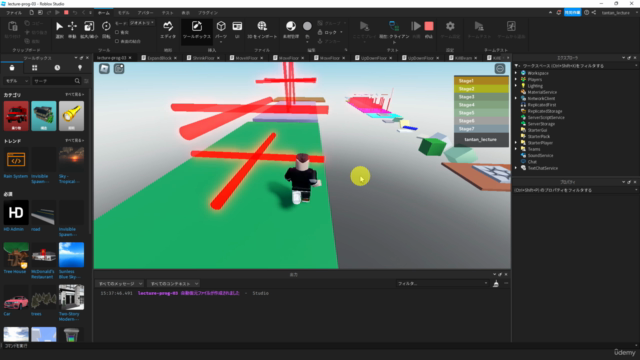
Task: Click the notification bell icon
Action: pos(558,13)
